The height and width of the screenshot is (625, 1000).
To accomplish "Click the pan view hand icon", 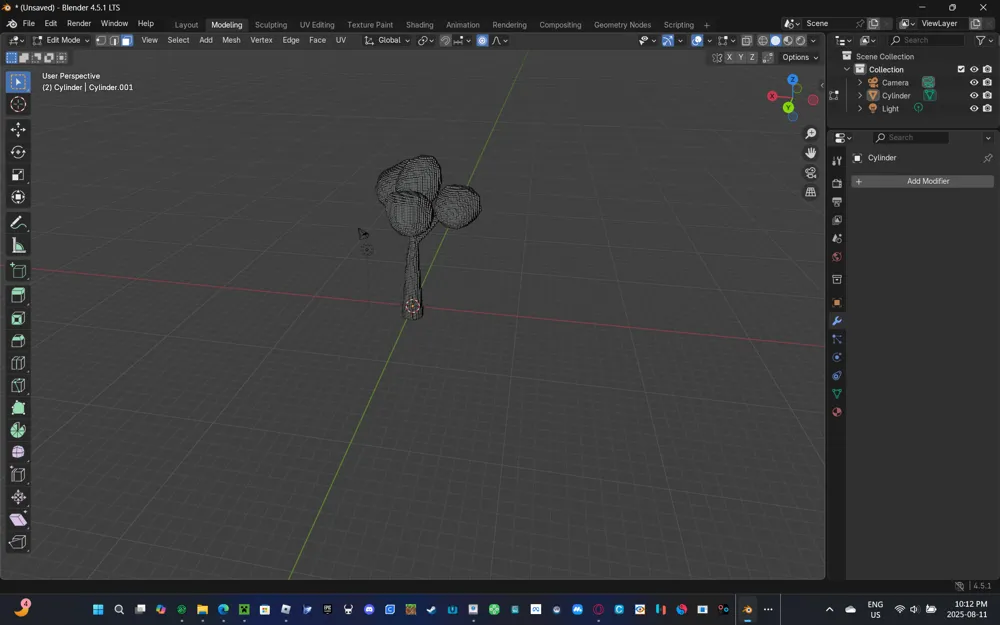I will [811, 153].
